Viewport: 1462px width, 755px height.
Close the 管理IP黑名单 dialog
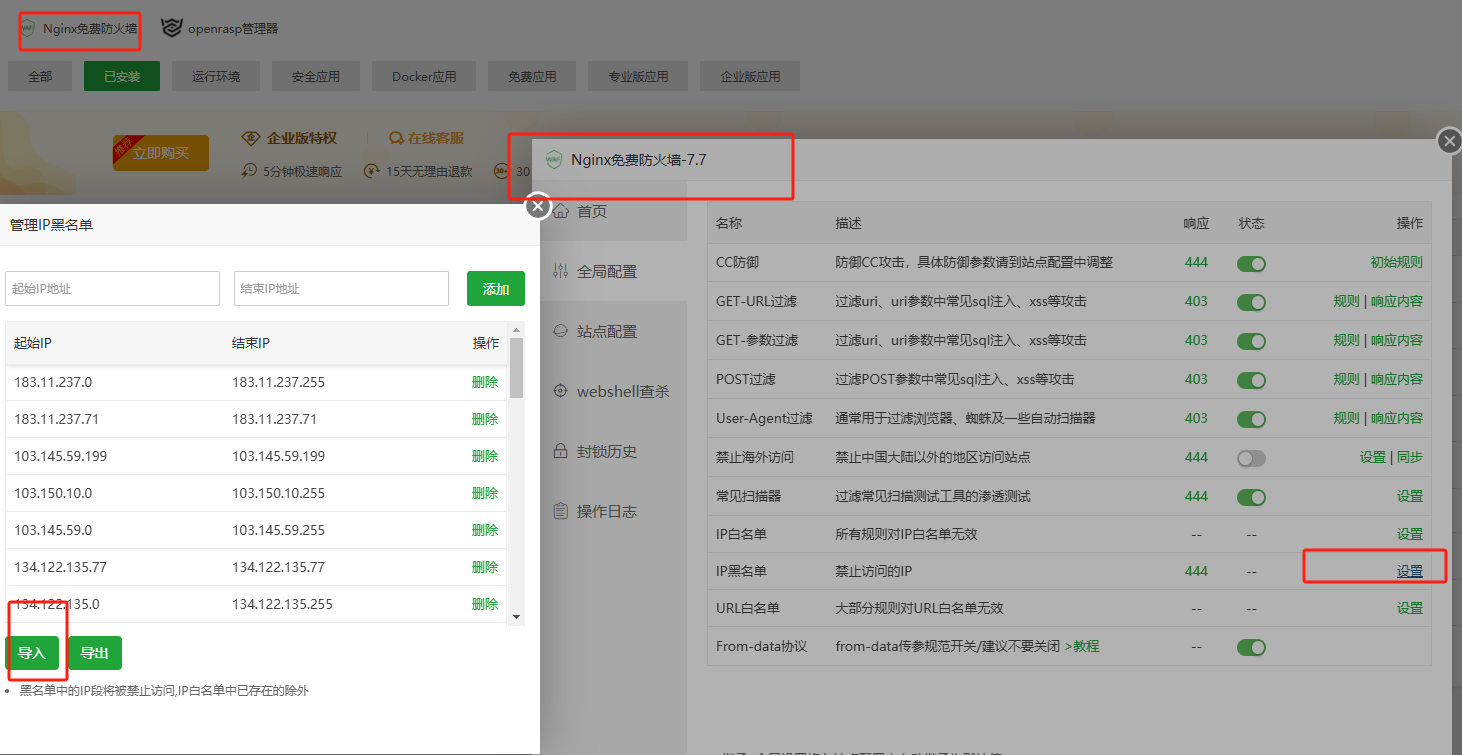point(538,206)
